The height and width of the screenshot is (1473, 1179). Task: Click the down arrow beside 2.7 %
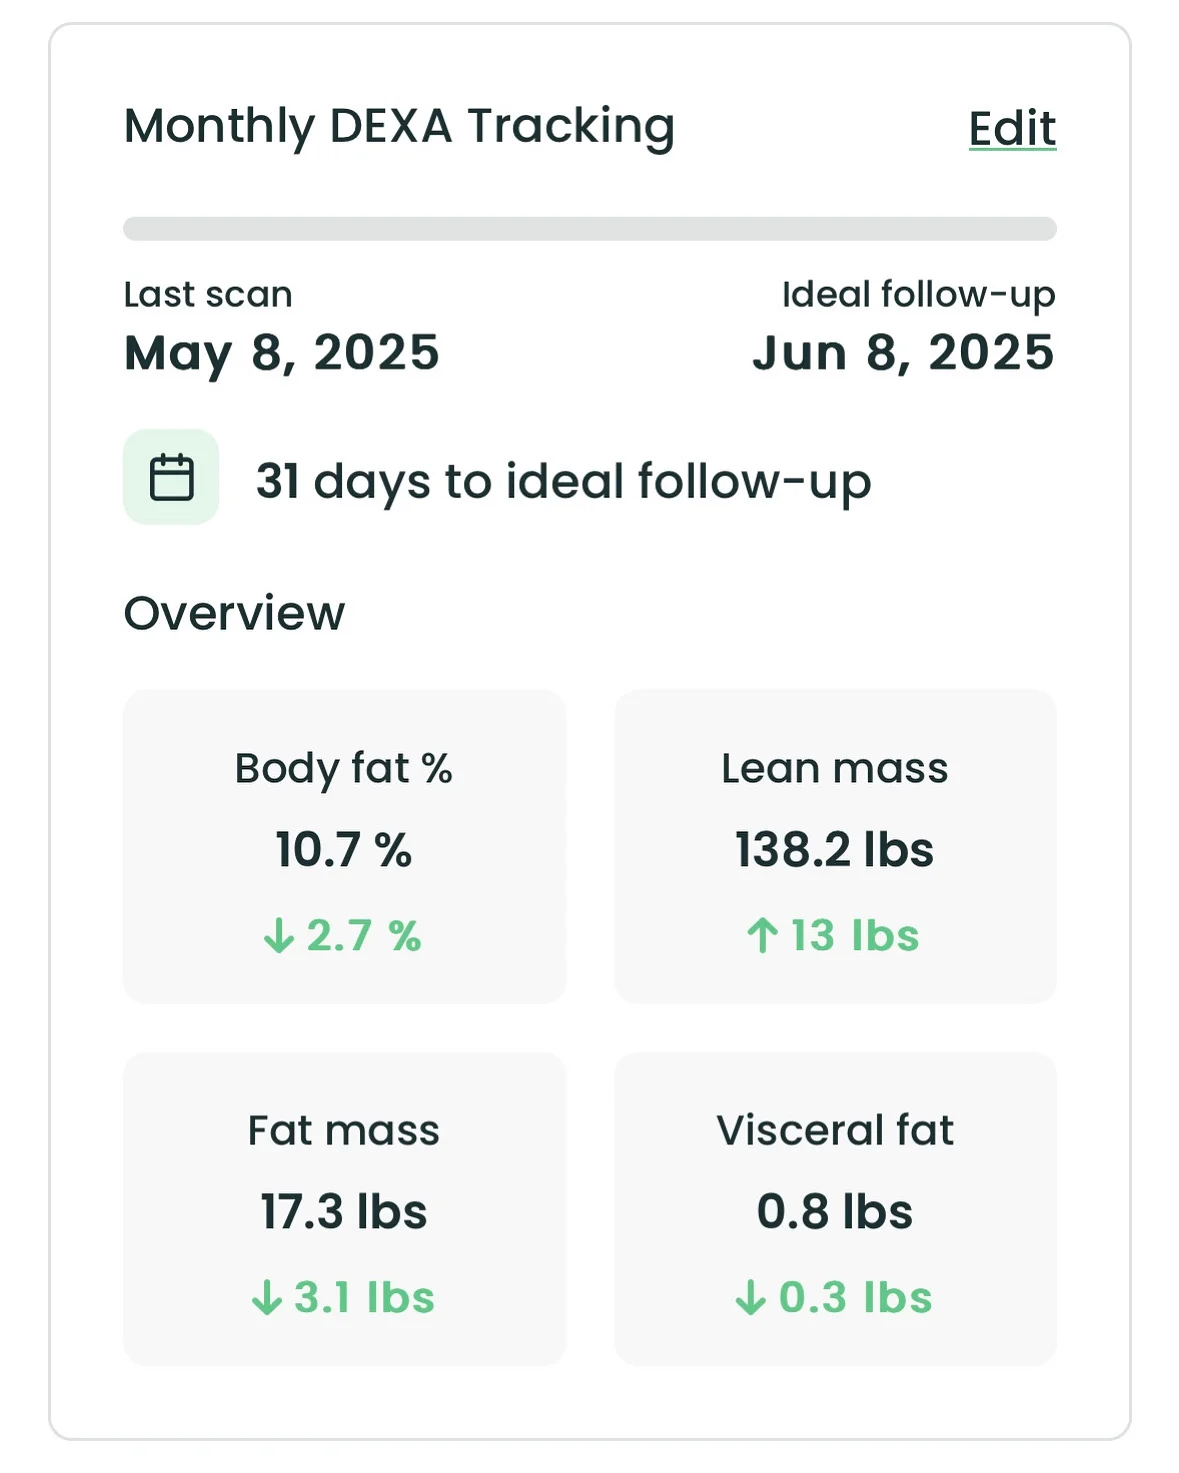pyautogui.click(x=279, y=936)
